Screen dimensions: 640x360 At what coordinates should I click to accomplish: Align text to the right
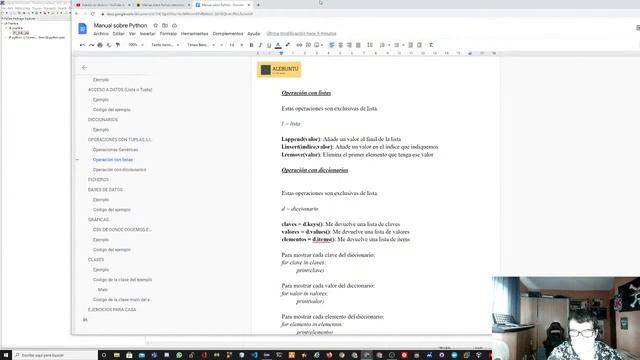[349, 45]
